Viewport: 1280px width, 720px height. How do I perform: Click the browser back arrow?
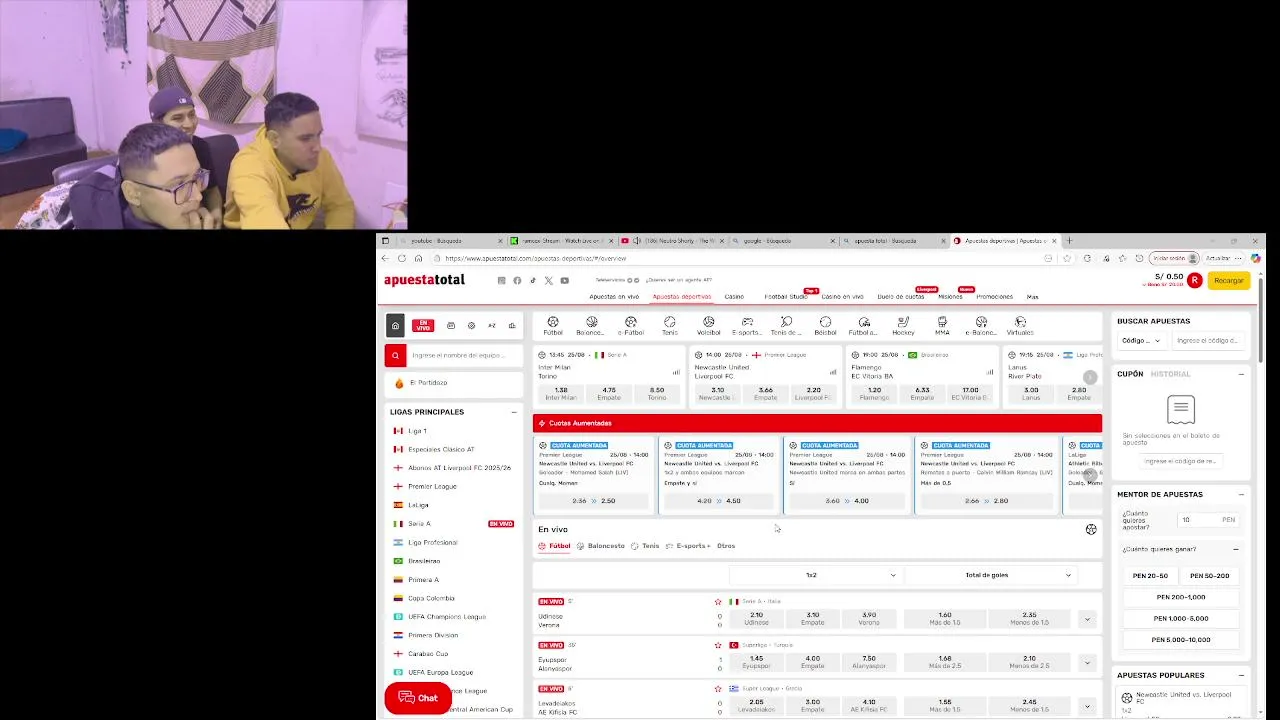pos(385,258)
